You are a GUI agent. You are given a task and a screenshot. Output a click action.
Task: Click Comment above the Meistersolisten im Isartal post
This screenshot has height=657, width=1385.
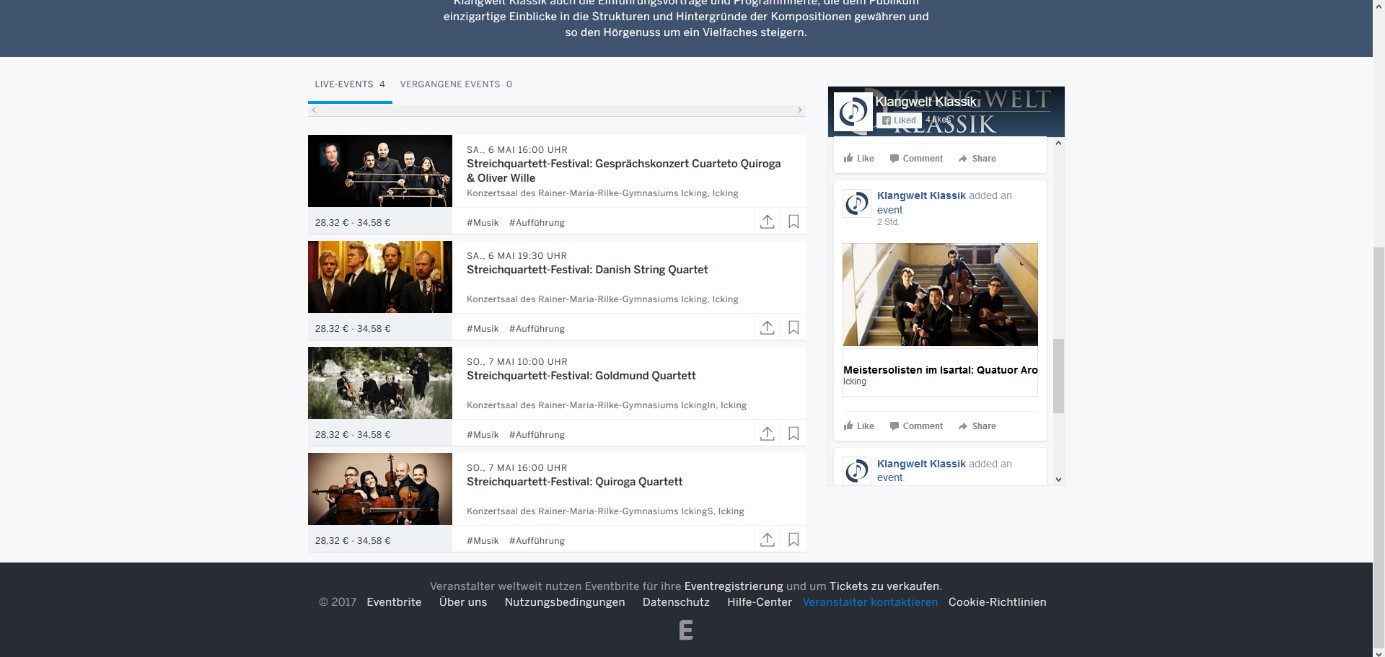click(x=916, y=158)
